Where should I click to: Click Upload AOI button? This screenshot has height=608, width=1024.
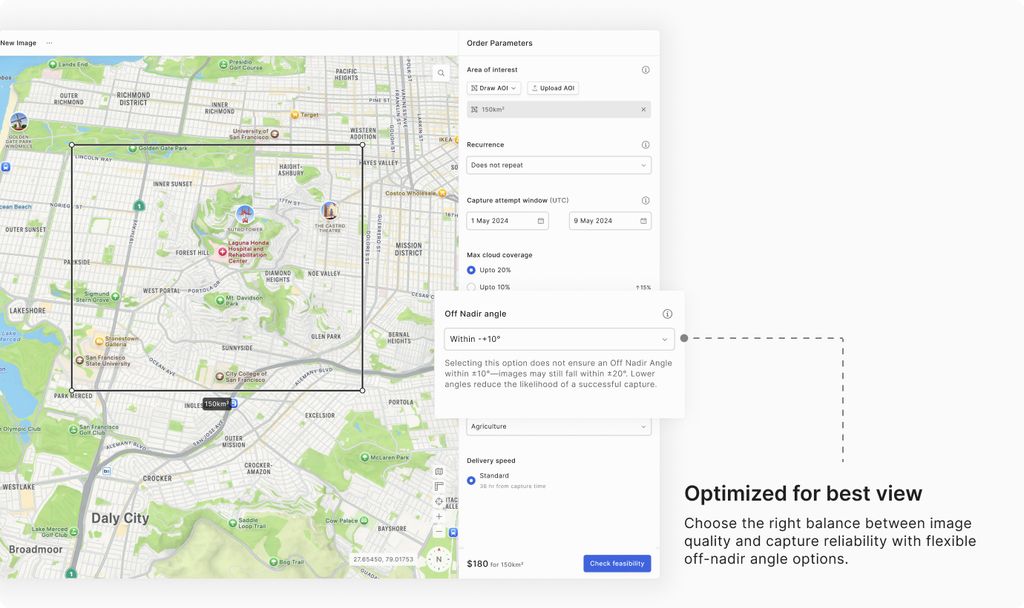pos(553,88)
